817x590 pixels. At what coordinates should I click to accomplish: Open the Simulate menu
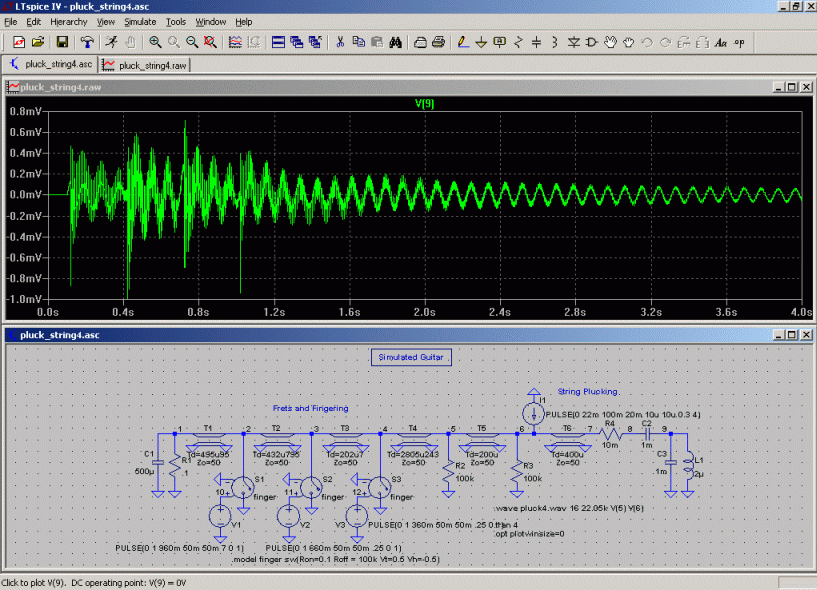(x=139, y=21)
